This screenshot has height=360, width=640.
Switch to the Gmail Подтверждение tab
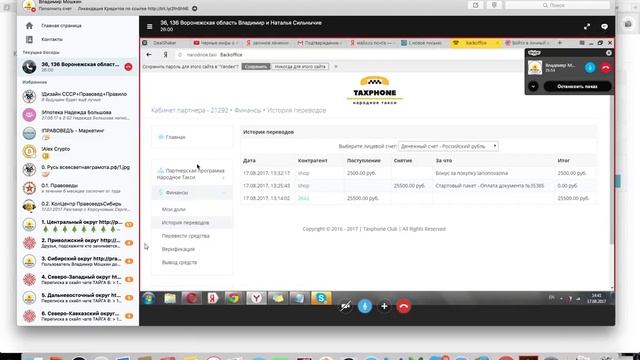(x=320, y=43)
